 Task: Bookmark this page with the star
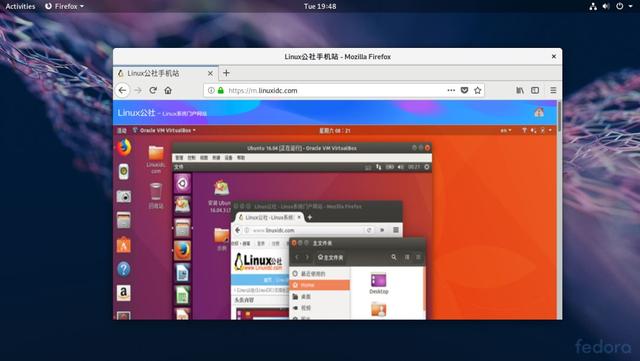[x=478, y=90]
